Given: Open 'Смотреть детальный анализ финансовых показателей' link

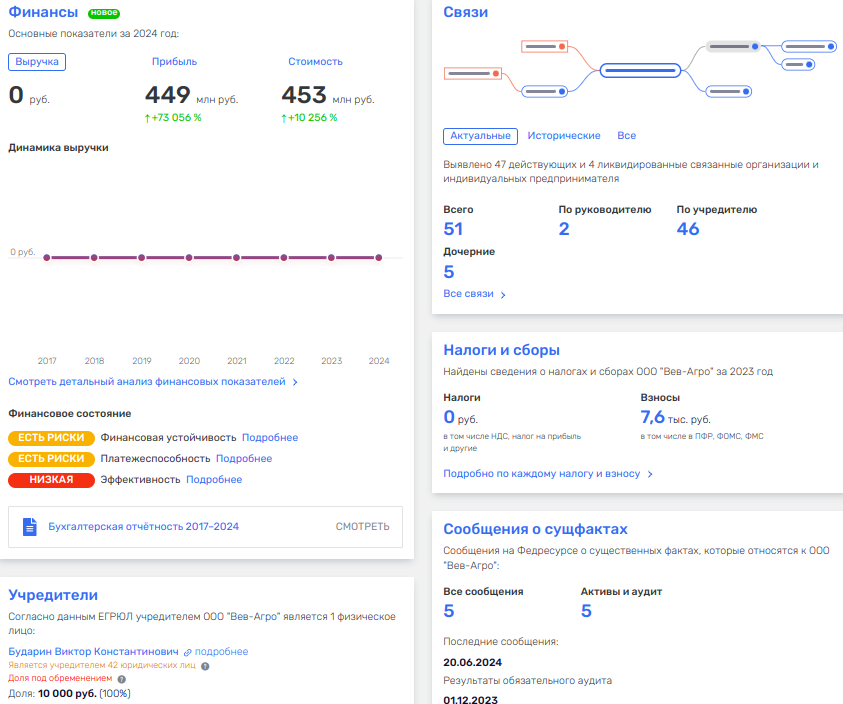Looking at the screenshot, I should [x=147, y=382].
